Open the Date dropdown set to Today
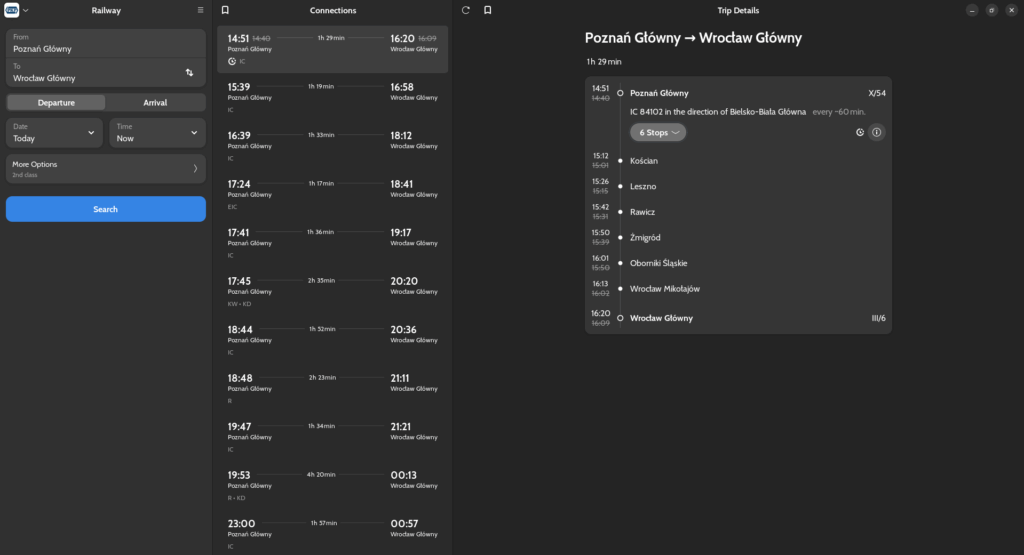 point(54,133)
